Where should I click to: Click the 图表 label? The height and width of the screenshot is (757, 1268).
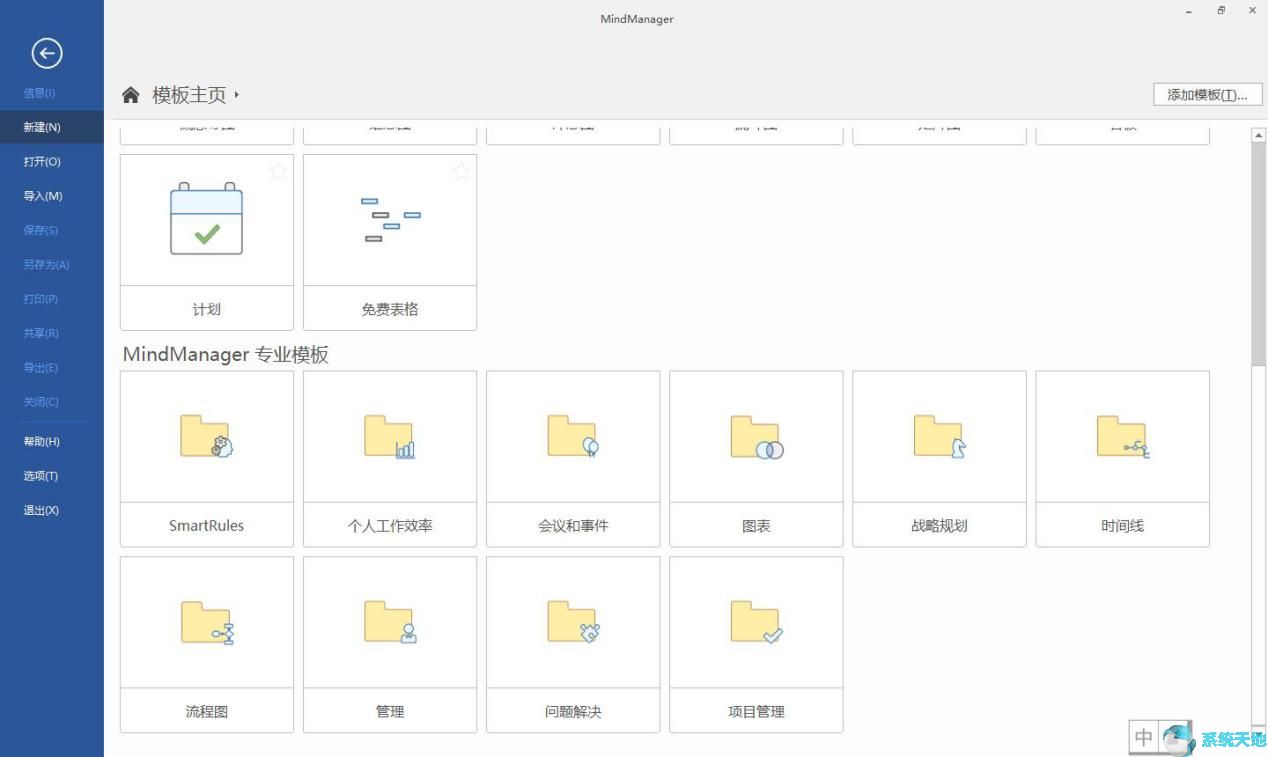(756, 525)
